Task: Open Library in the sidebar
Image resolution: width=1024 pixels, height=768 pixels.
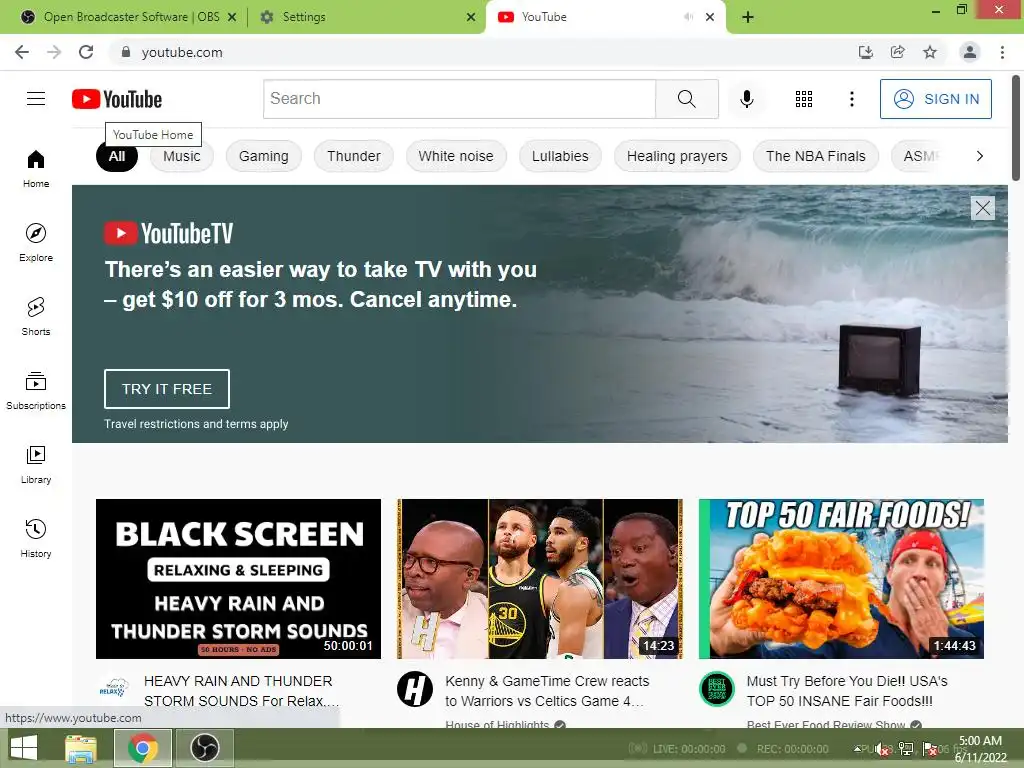Action: tap(36, 464)
